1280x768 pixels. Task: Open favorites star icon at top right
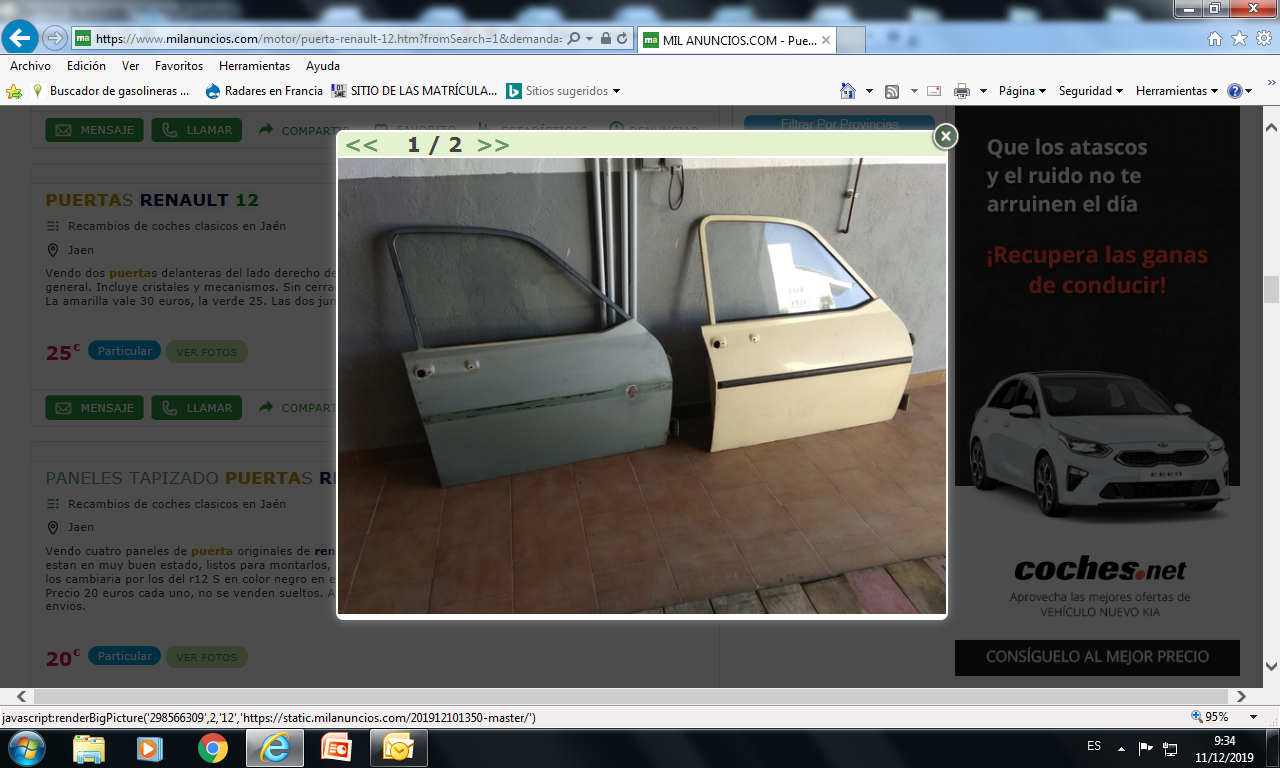(x=1239, y=39)
